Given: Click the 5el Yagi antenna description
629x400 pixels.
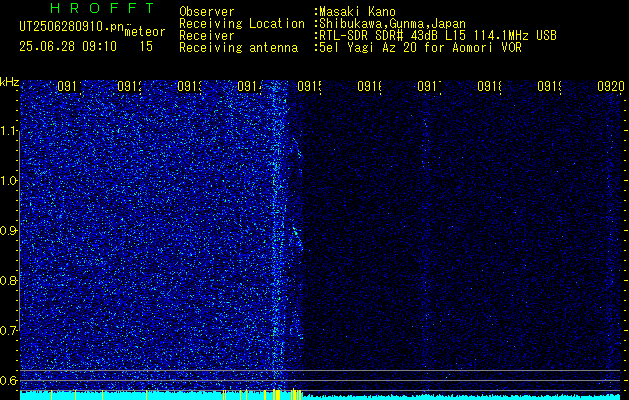Looking at the screenshot, I should (420, 48).
